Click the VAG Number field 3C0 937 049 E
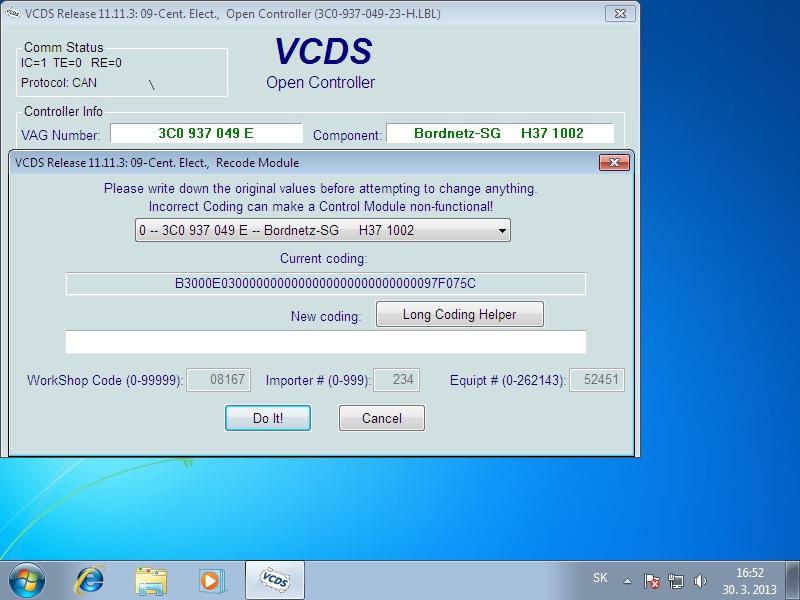800x600 pixels. point(206,134)
